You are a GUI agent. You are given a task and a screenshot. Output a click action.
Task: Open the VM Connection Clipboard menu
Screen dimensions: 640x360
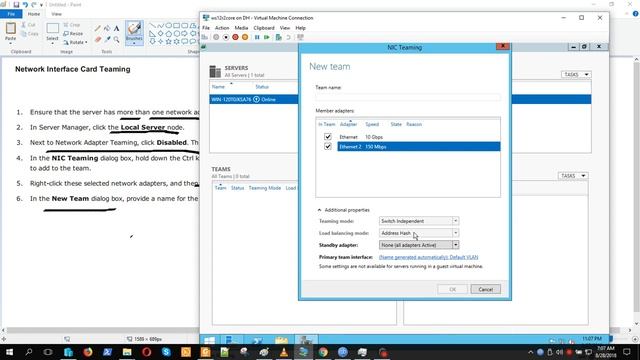pyautogui.click(x=264, y=28)
